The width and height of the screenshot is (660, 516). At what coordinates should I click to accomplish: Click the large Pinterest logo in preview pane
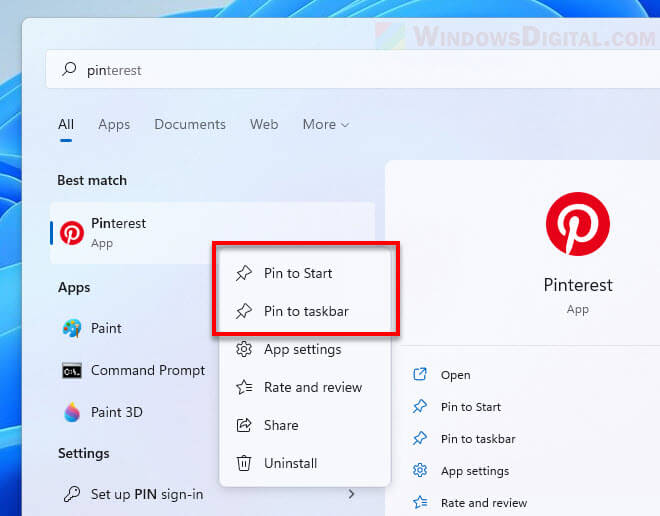tap(578, 224)
